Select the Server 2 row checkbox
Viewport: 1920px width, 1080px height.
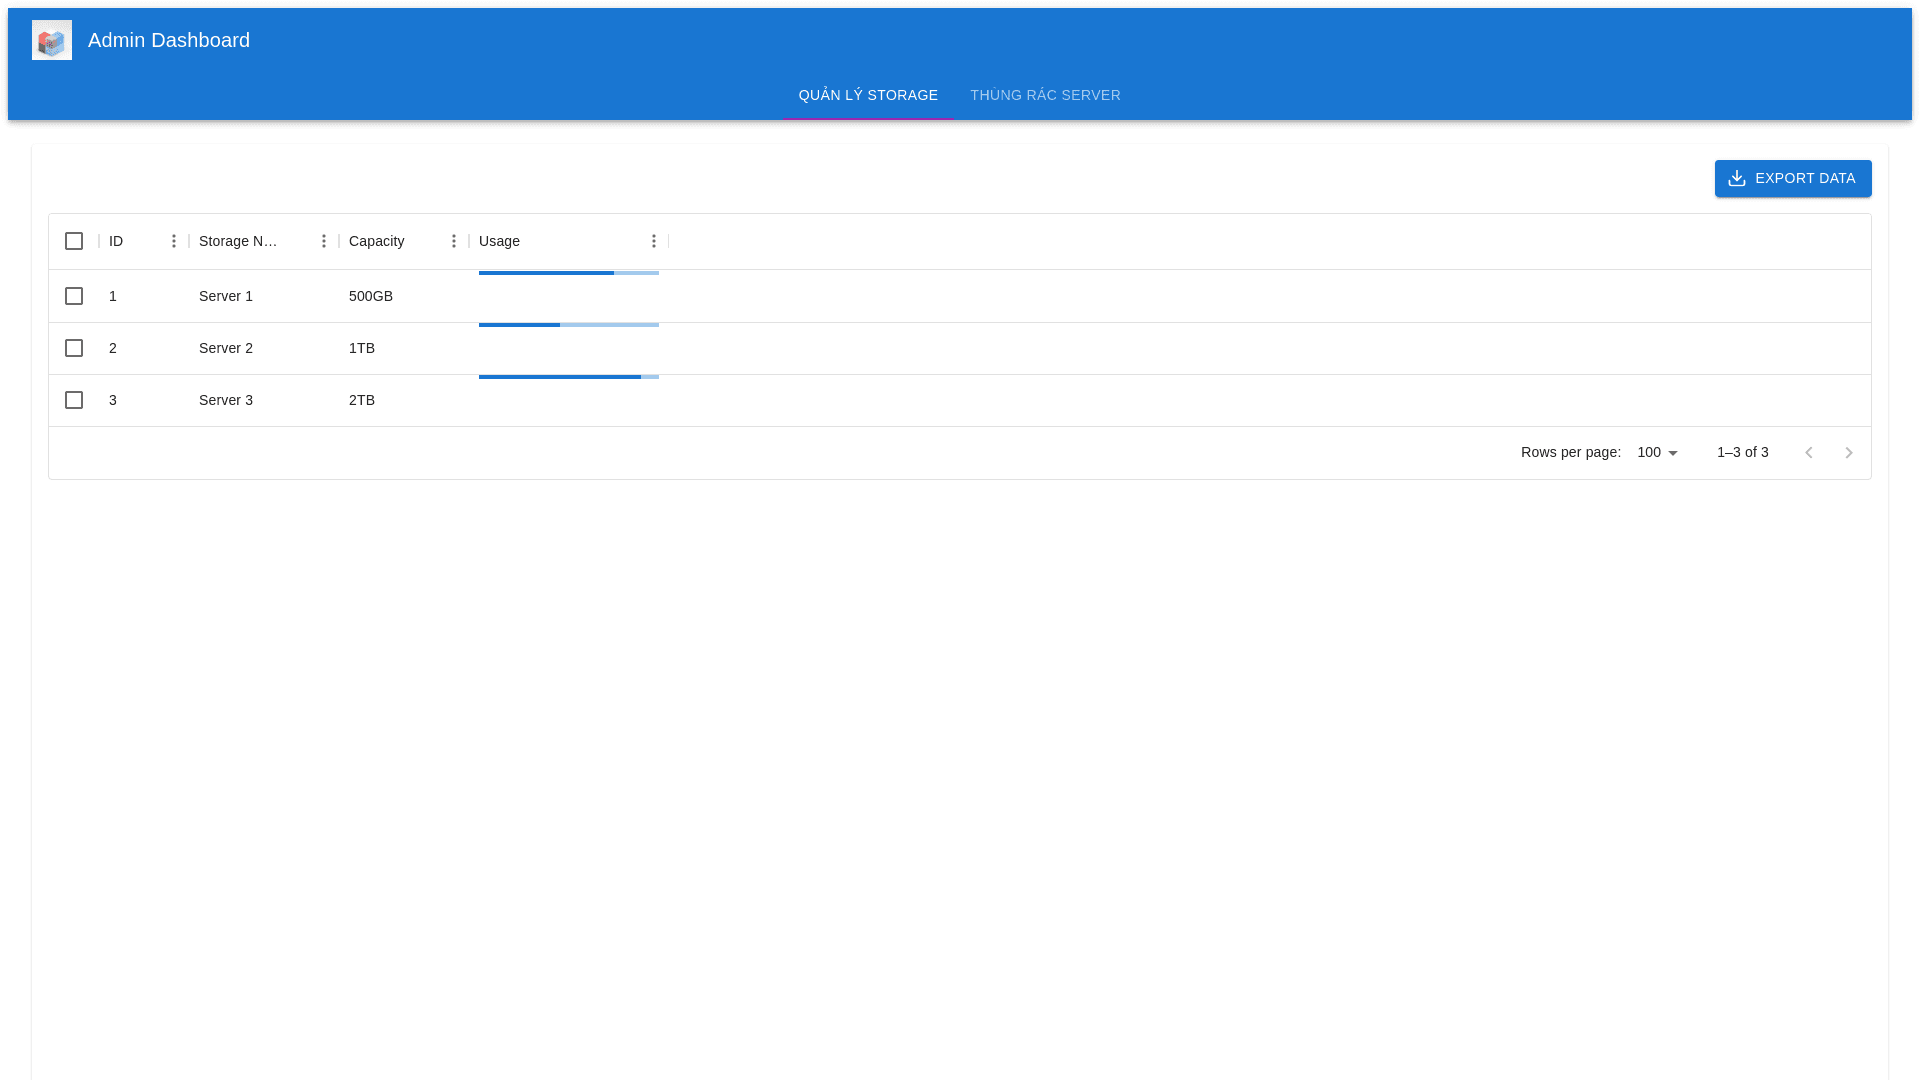click(74, 348)
